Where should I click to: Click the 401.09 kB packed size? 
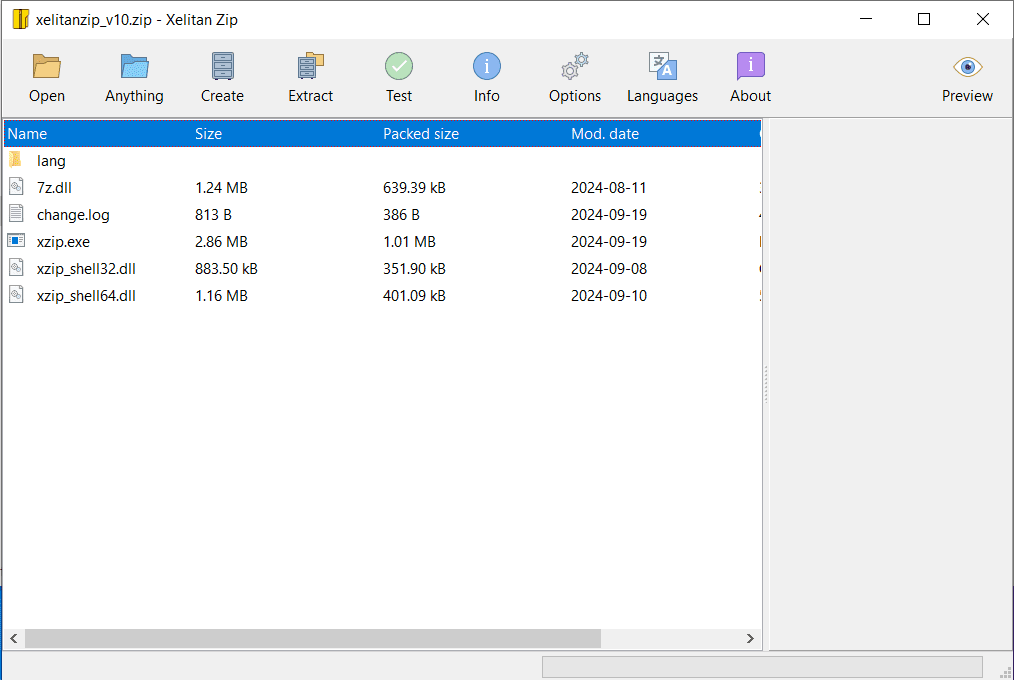414,296
